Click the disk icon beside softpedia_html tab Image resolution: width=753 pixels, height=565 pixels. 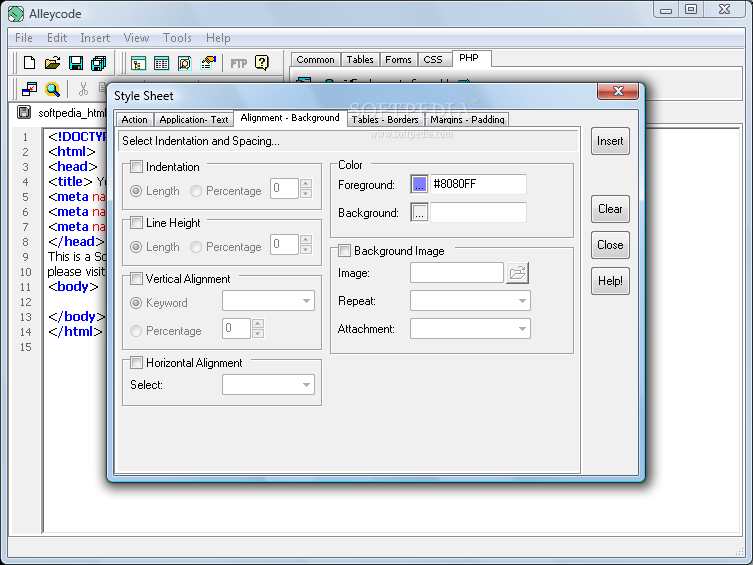[x=24, y=112]
